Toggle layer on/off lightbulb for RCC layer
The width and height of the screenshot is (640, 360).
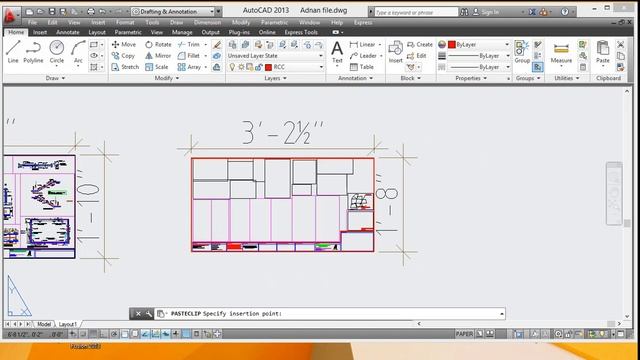(x=232, y=67)
